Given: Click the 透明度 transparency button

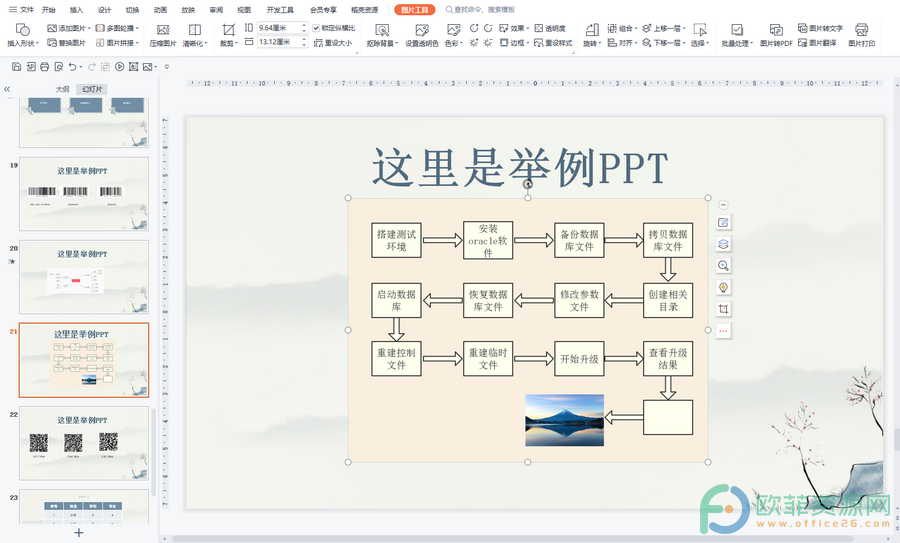Looking at the screenshot, I should [550, 28].
